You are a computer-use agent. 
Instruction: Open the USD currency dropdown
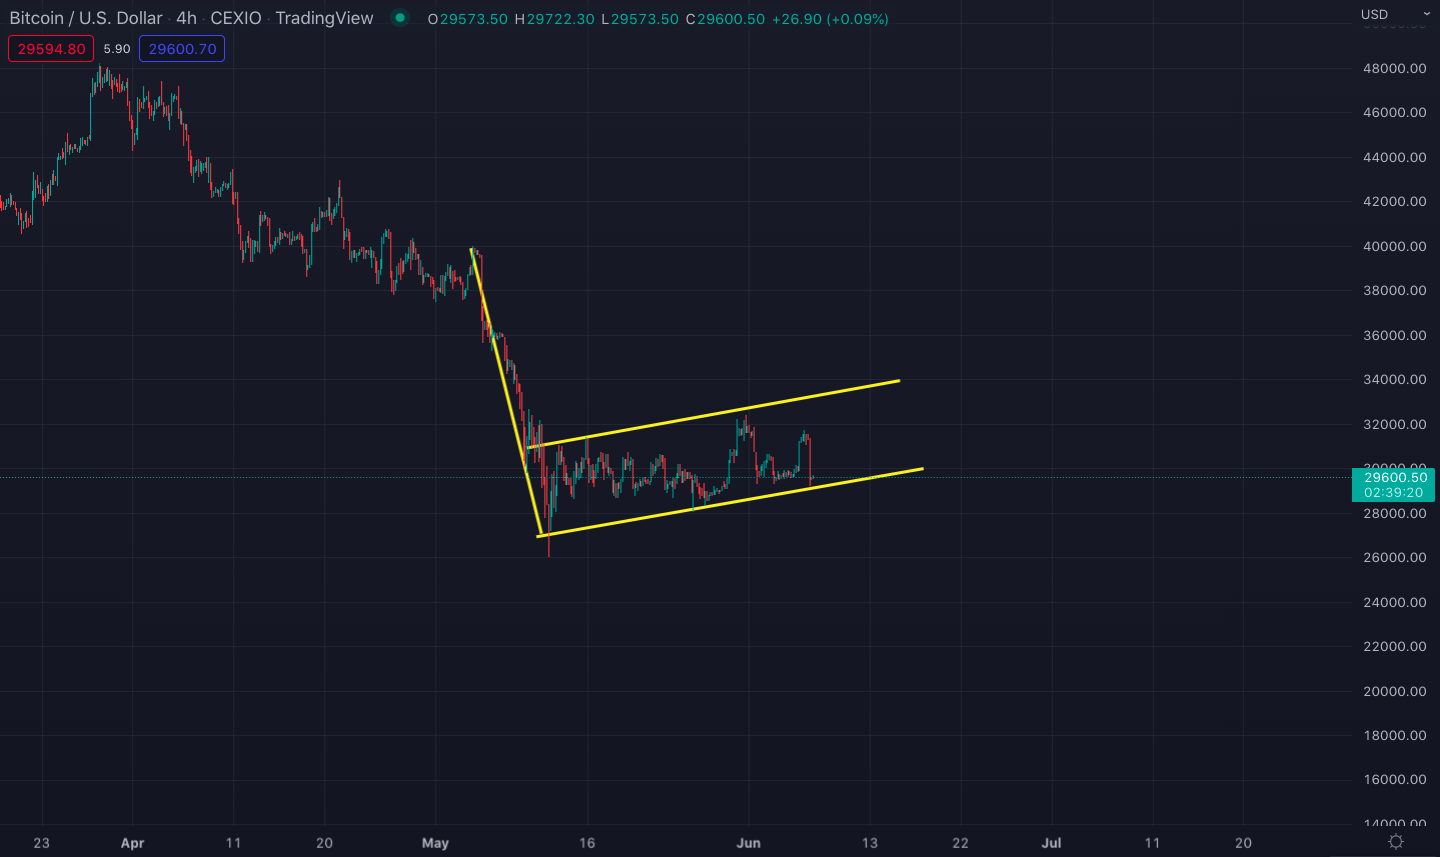tap(1395, 14)
